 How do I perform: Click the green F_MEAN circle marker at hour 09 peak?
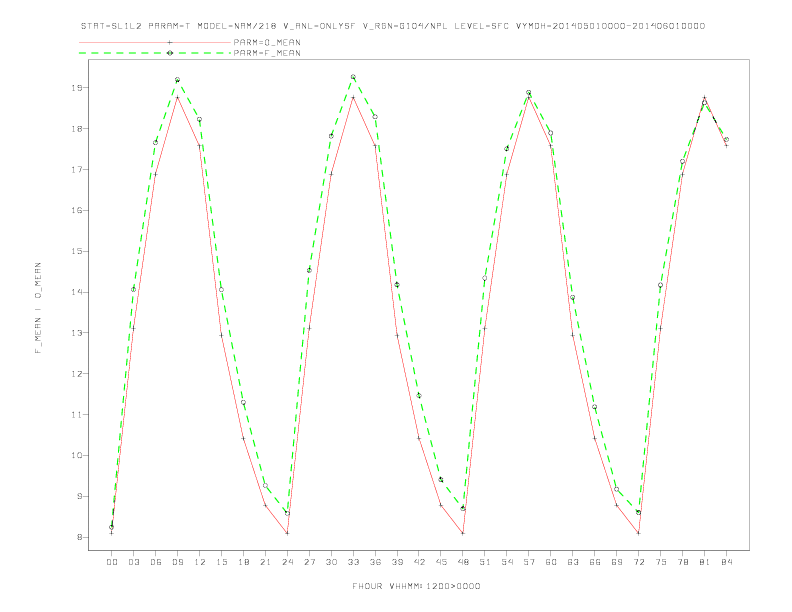[177, 80]
